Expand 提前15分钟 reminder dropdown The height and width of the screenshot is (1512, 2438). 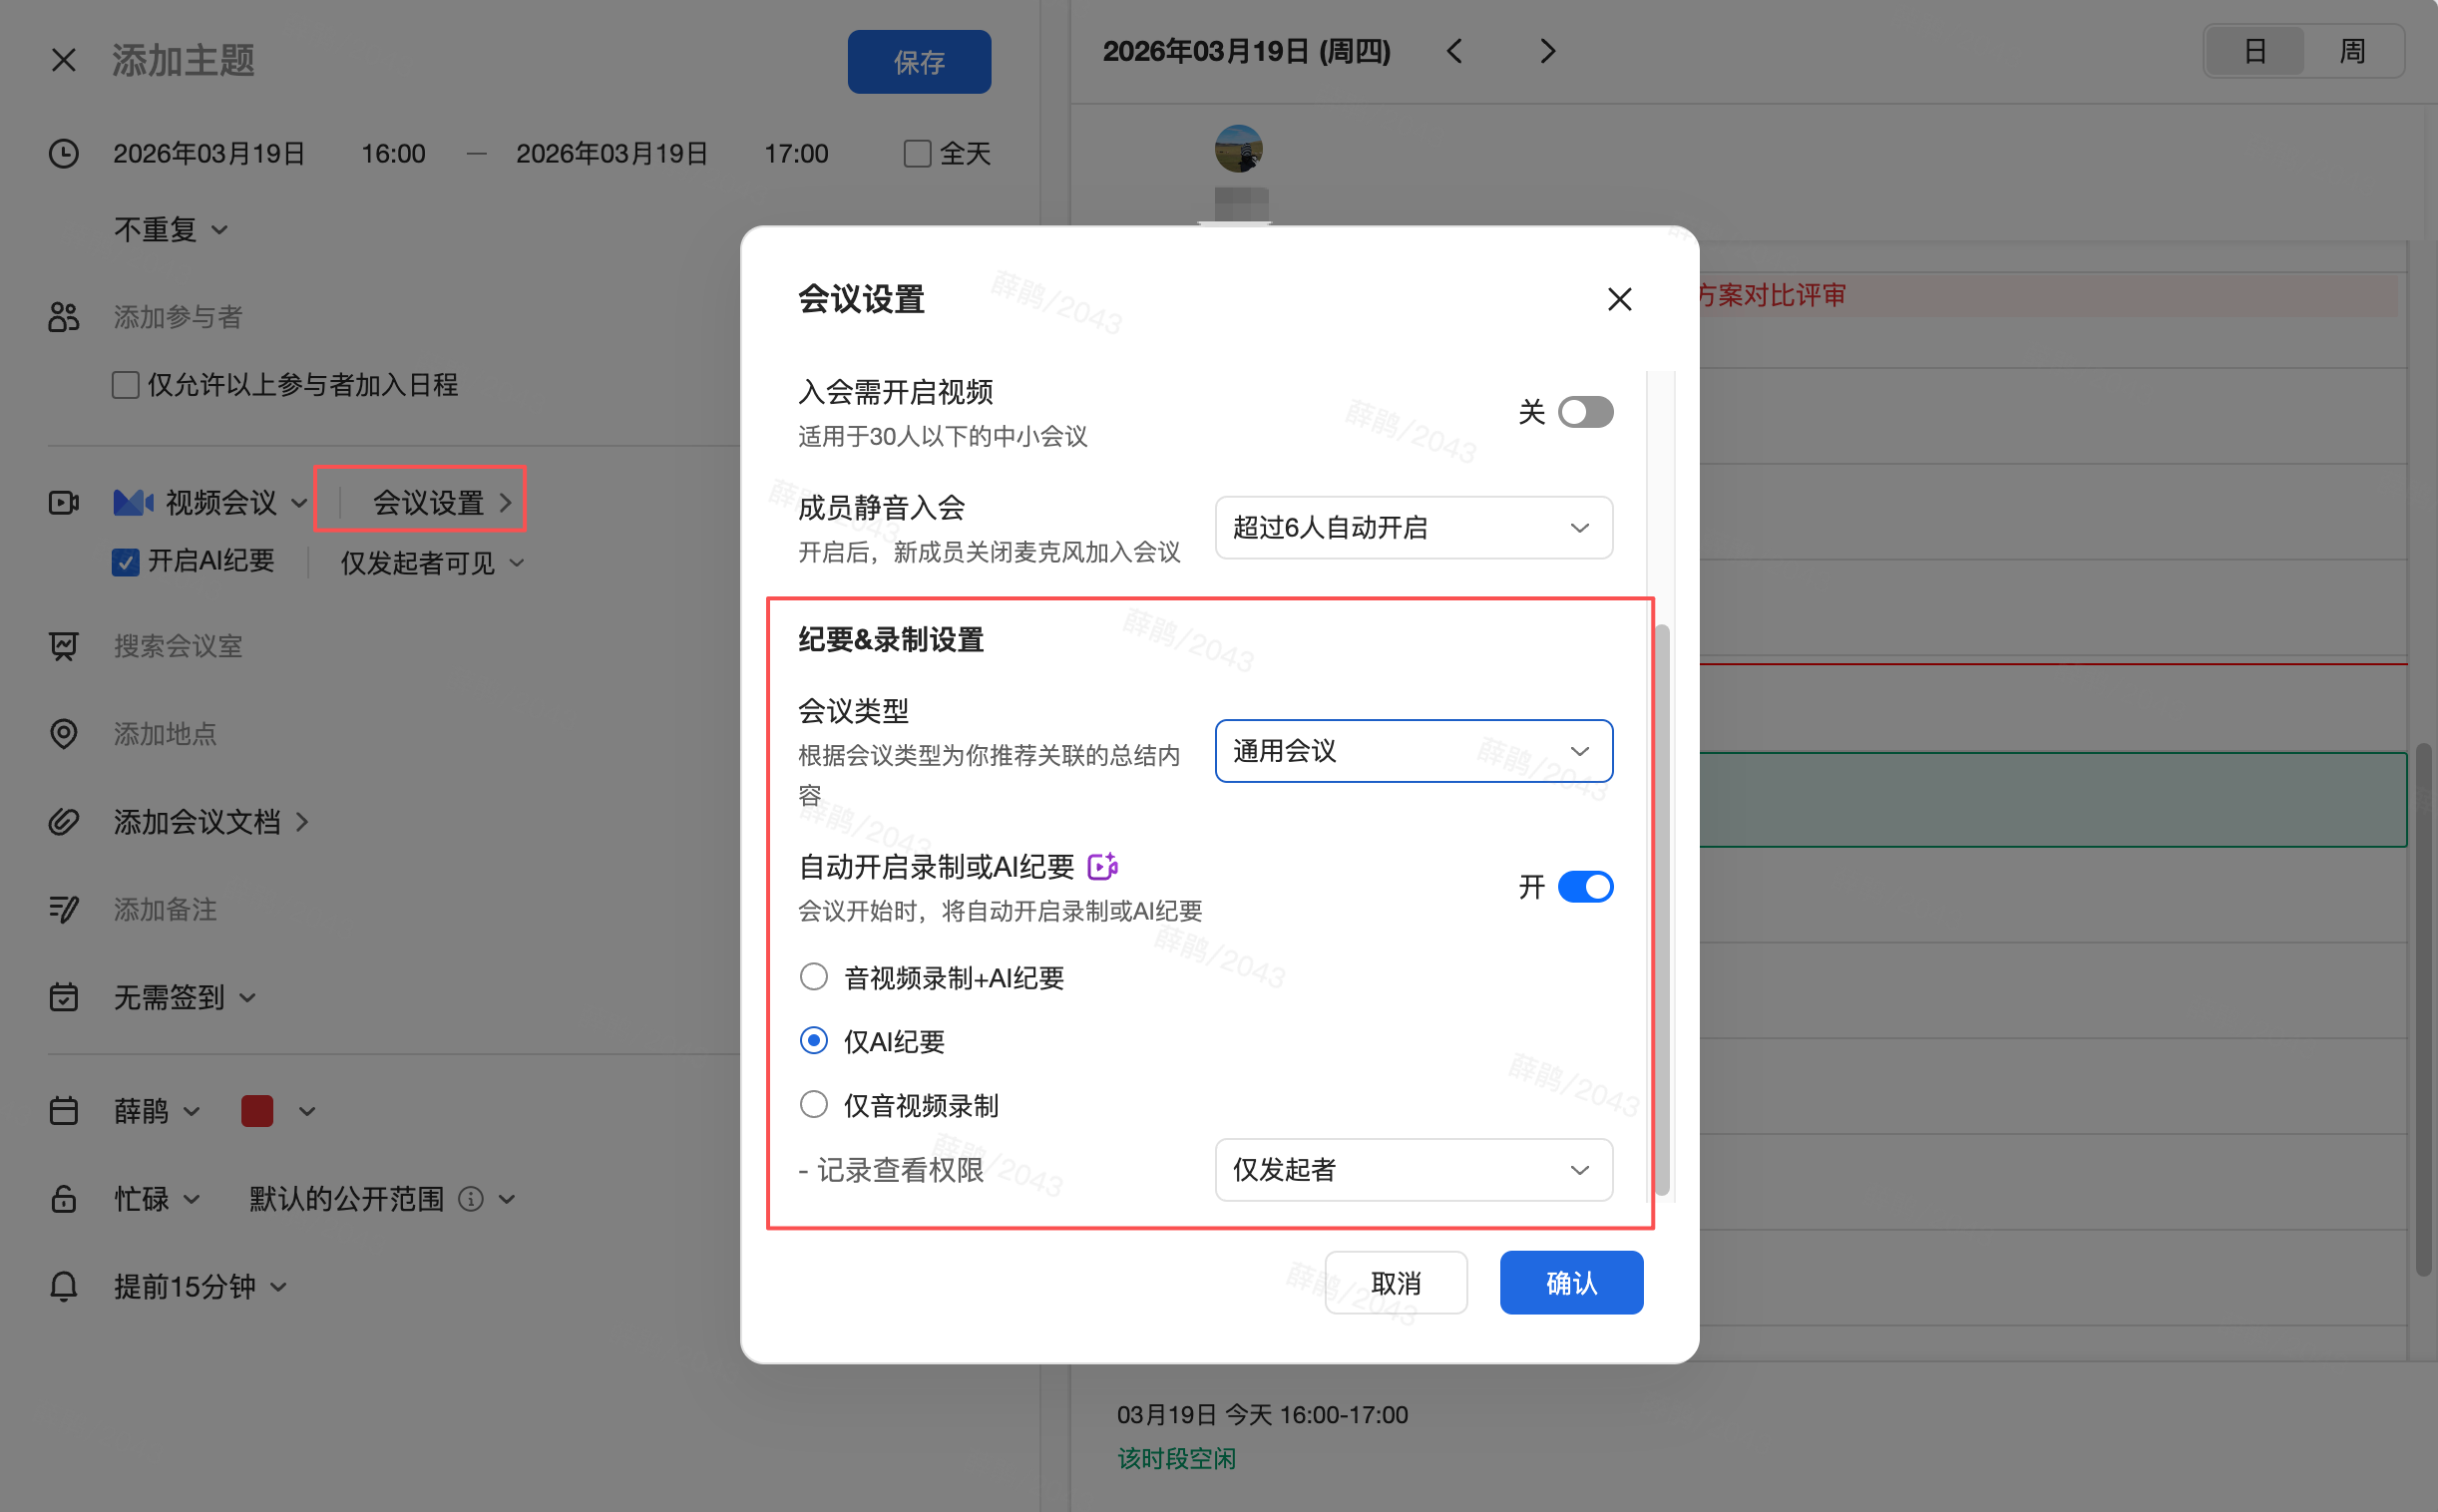[x=200, y=1286]
